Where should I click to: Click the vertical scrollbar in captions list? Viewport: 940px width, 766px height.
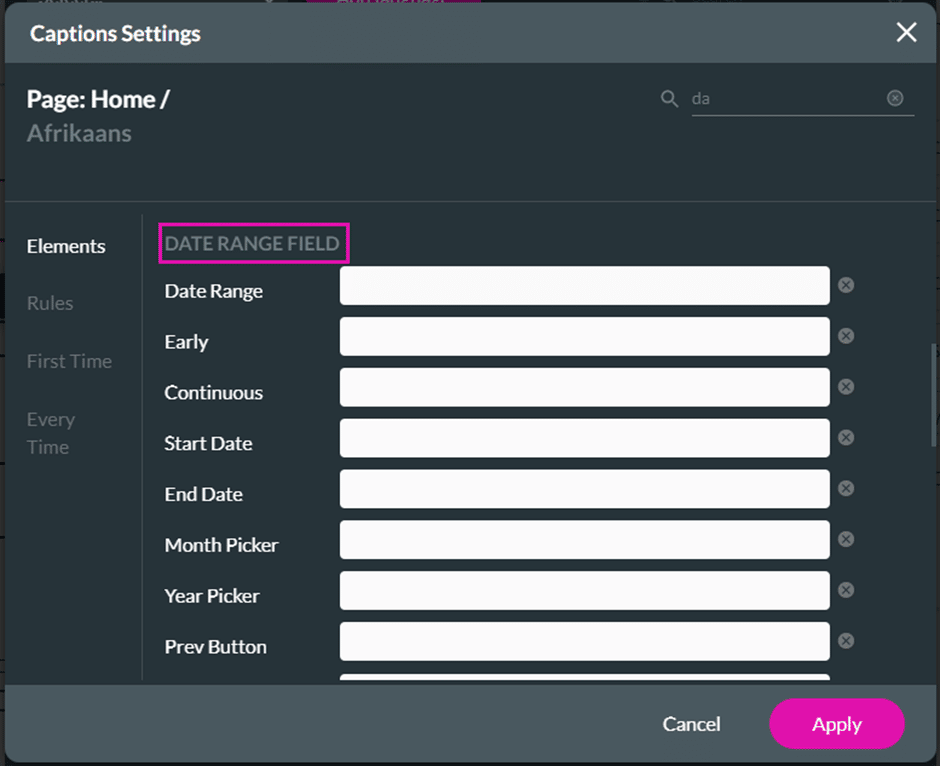[x=934, y=395]
